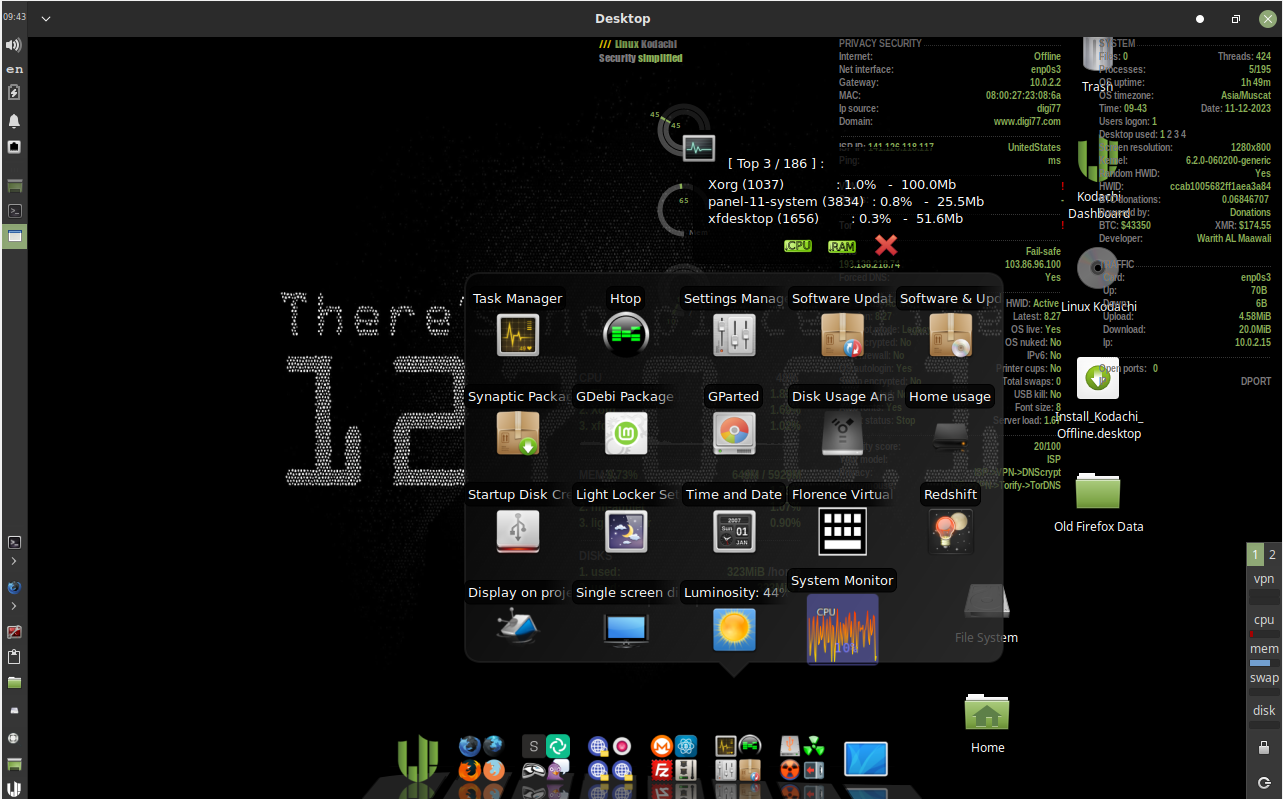Switch to workspace 1
The image size is (1283, 799).
[1256, 555]
